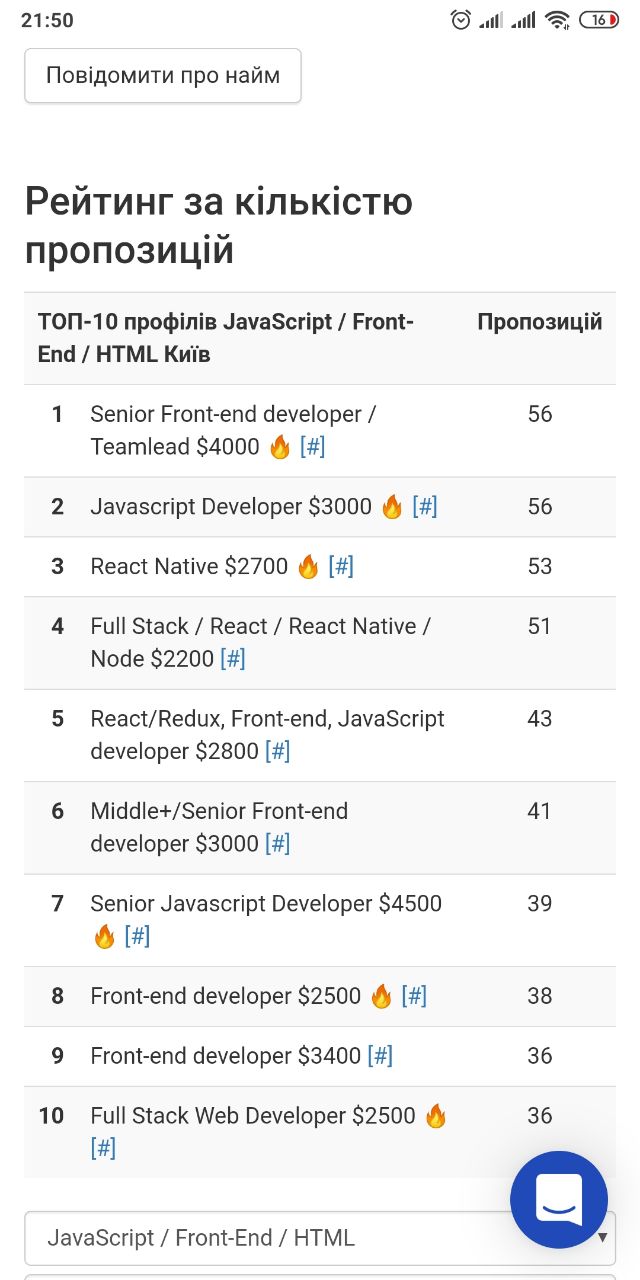
Task: Open [#] link for Front-end developer $2500
Action: [x=414, y=997]
